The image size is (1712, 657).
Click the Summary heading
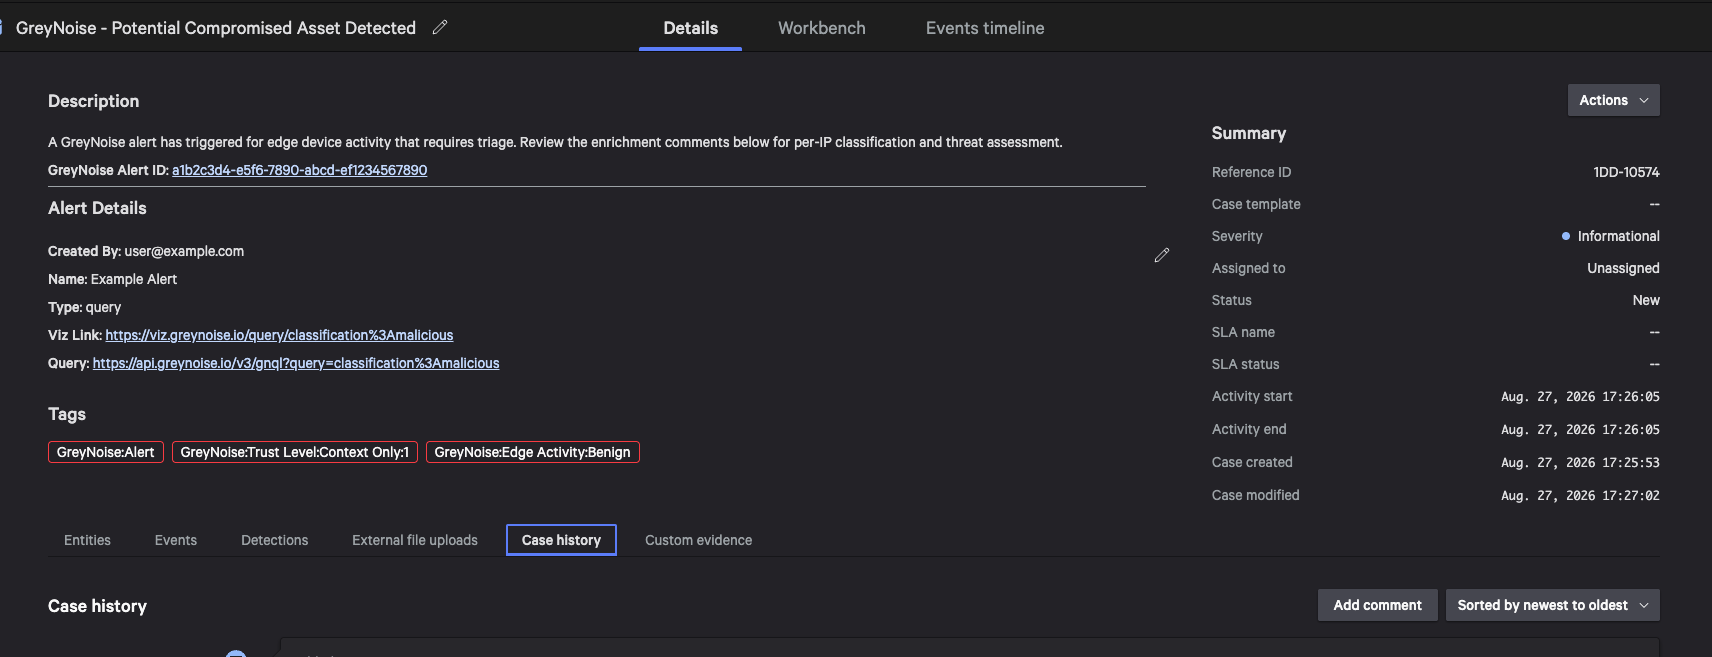point(1248,133)
